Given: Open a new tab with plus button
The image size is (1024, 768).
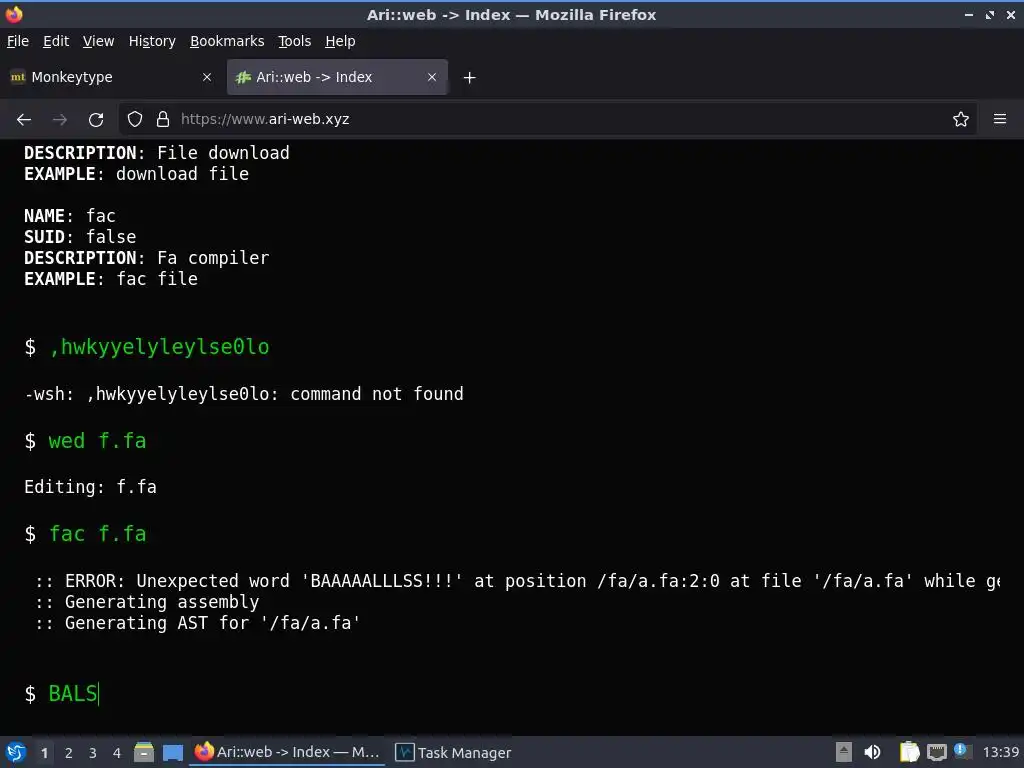Looking at the screenshot, I should point(470,78).
